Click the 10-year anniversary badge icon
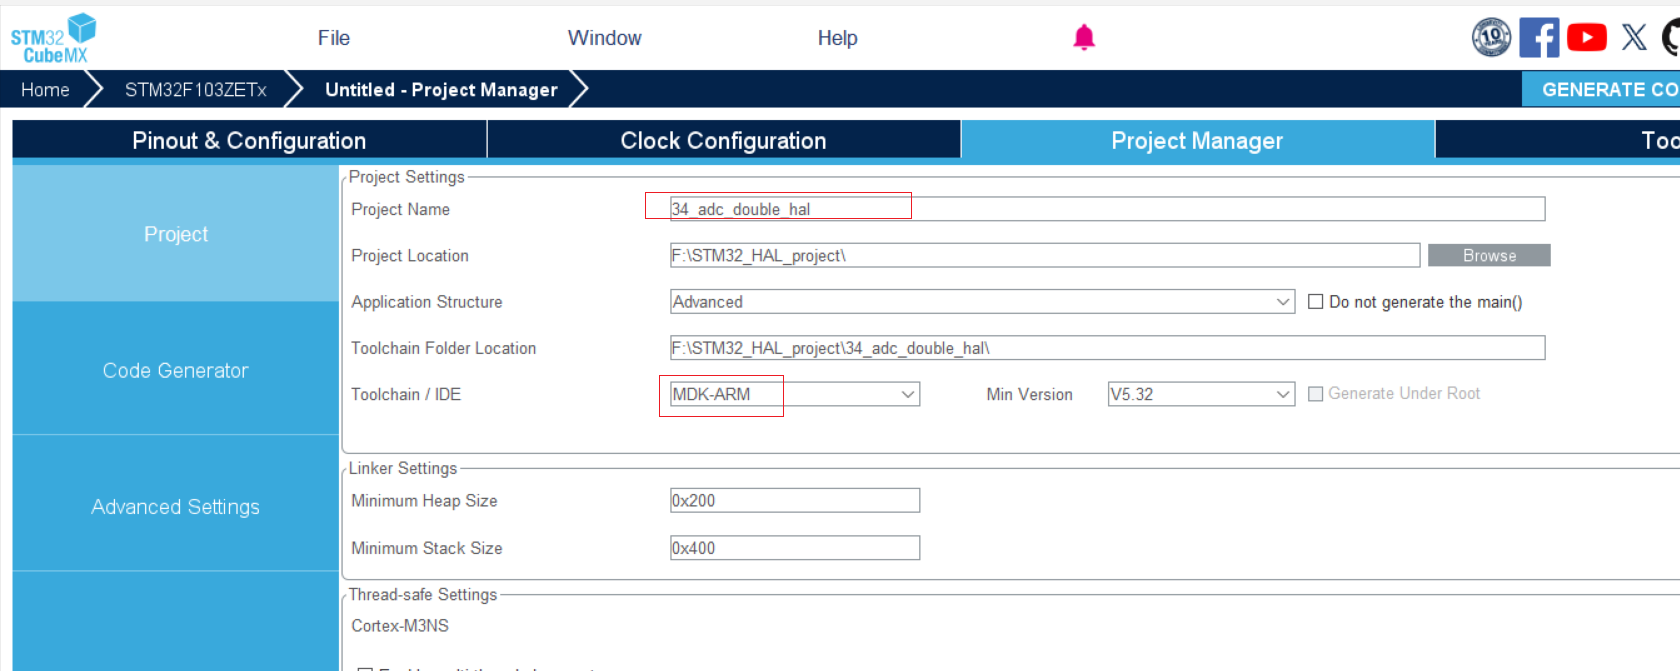This screenshot has height=671, width=1680. coord(1491,38)
